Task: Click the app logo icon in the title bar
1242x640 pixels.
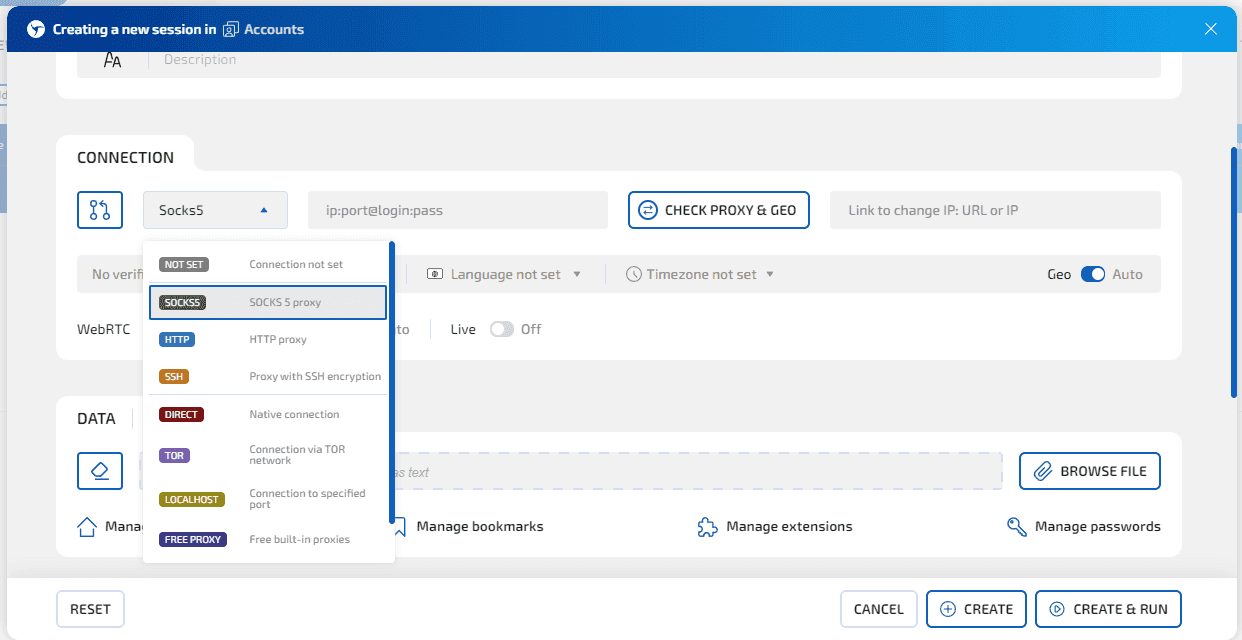Action: point(36,29)
